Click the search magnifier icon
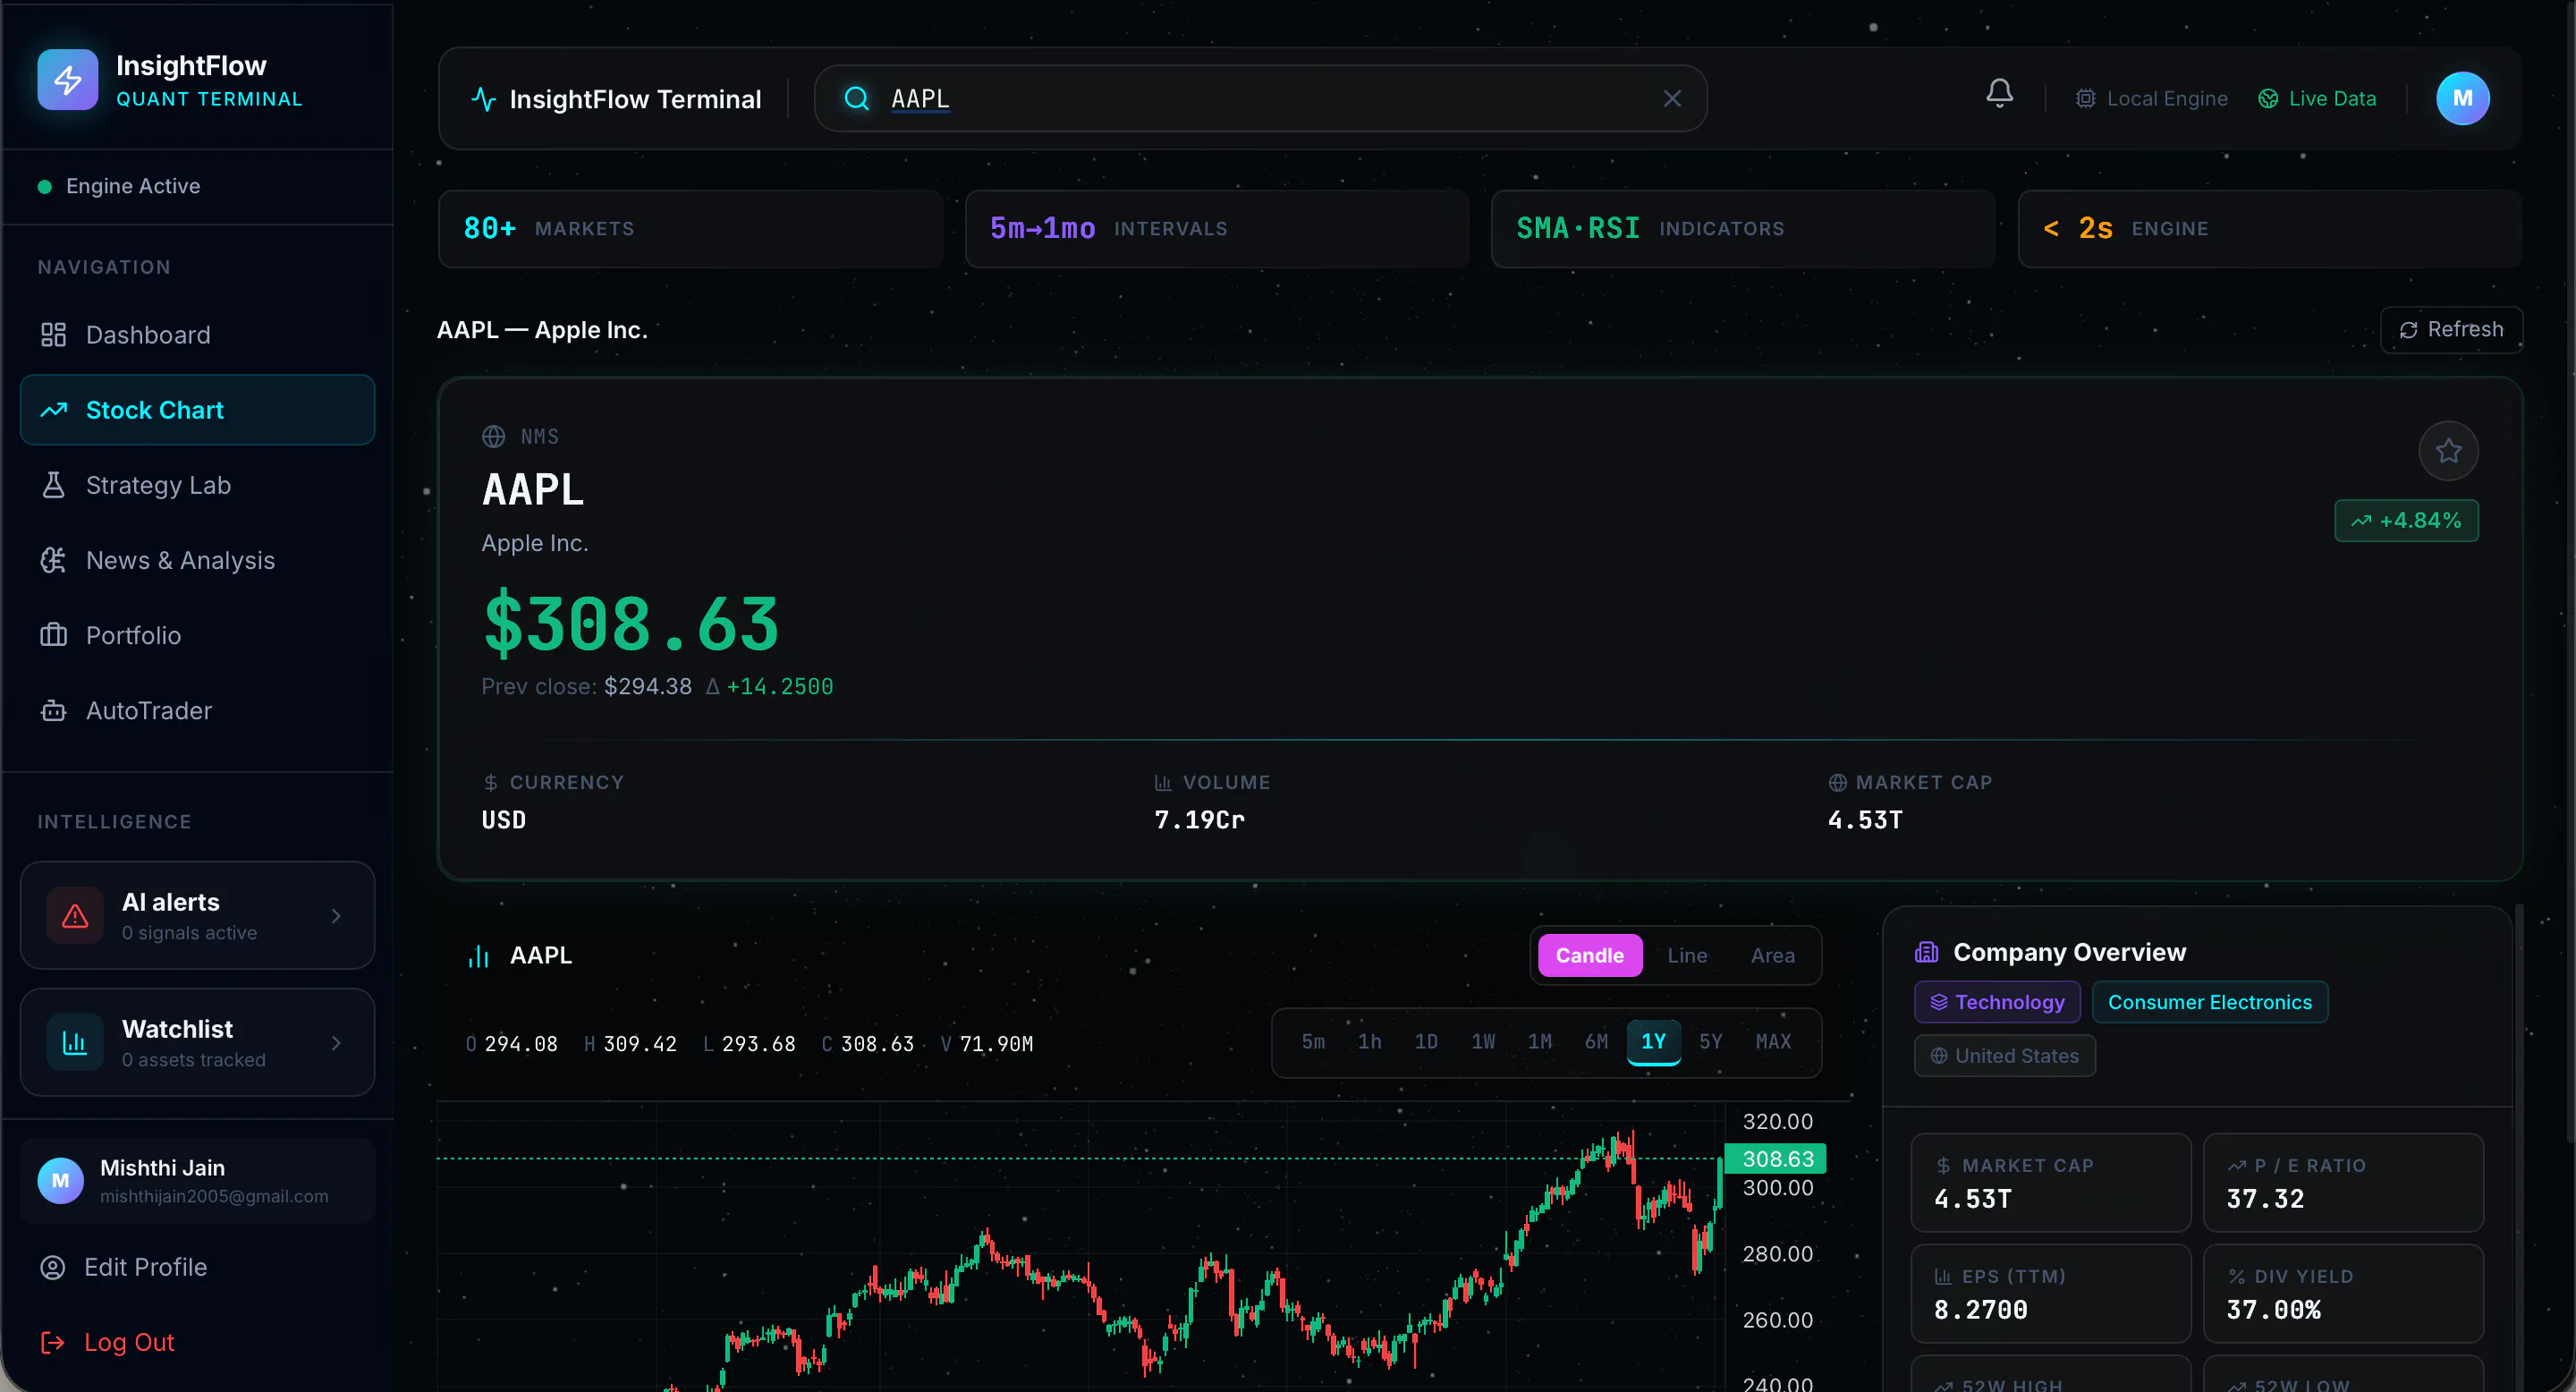 tap(857, 98)
